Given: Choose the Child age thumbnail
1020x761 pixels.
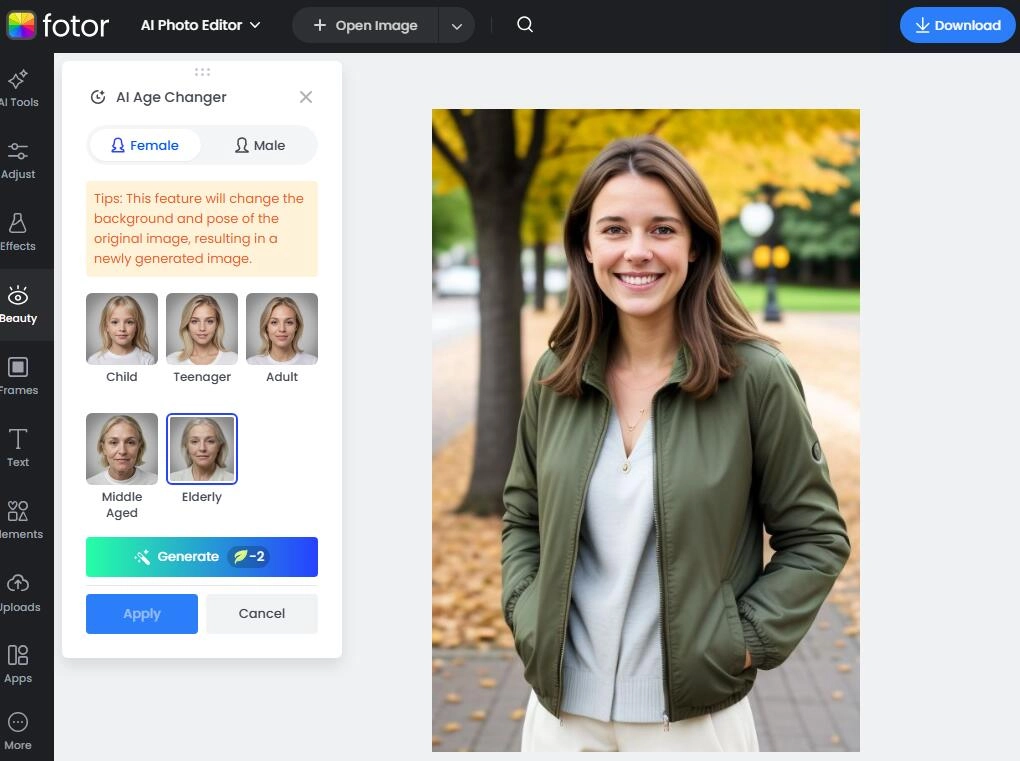Looking at the screenshot, I should [122, 329].
